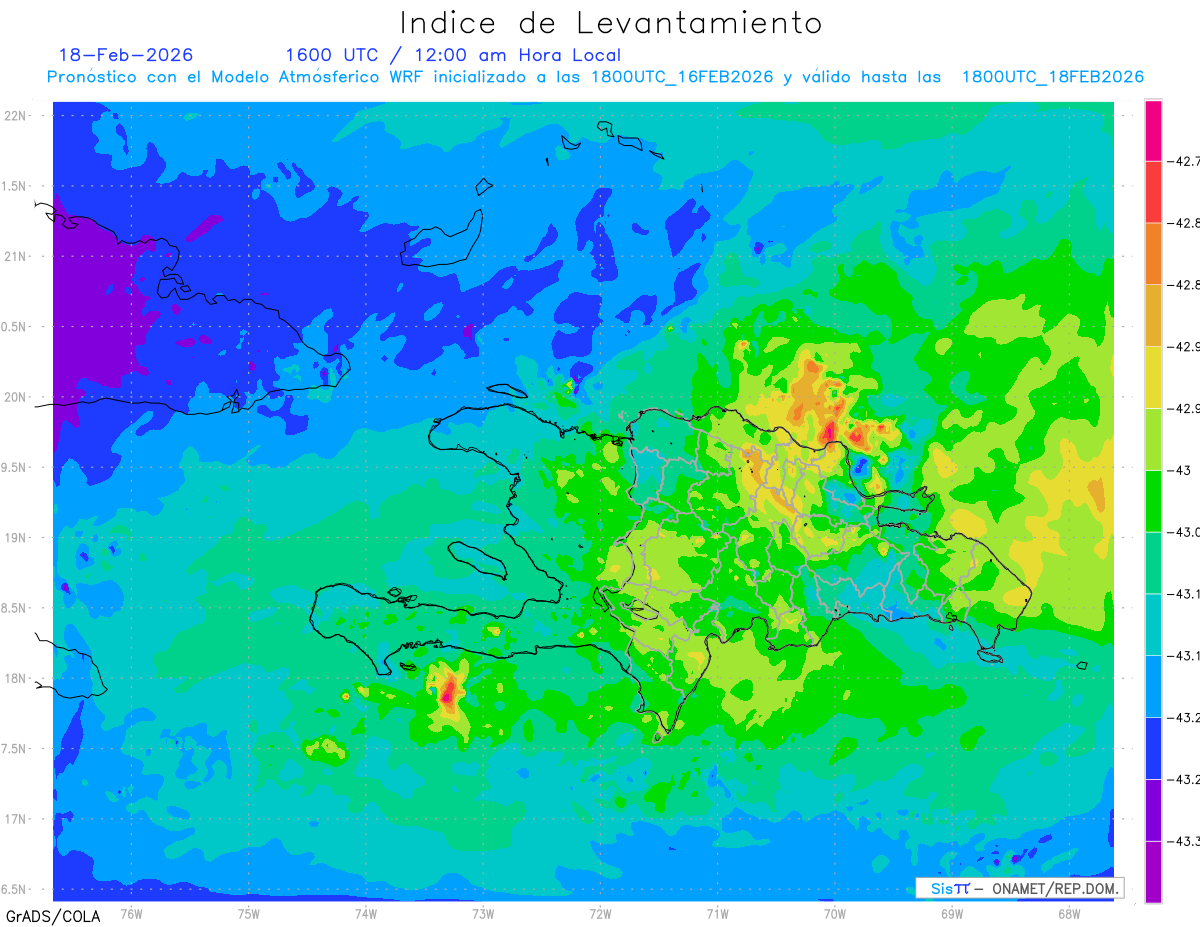This screenshot has height=927, width=1200.
Task: Click the "18N" latitude label
Action: pos(15,679)
